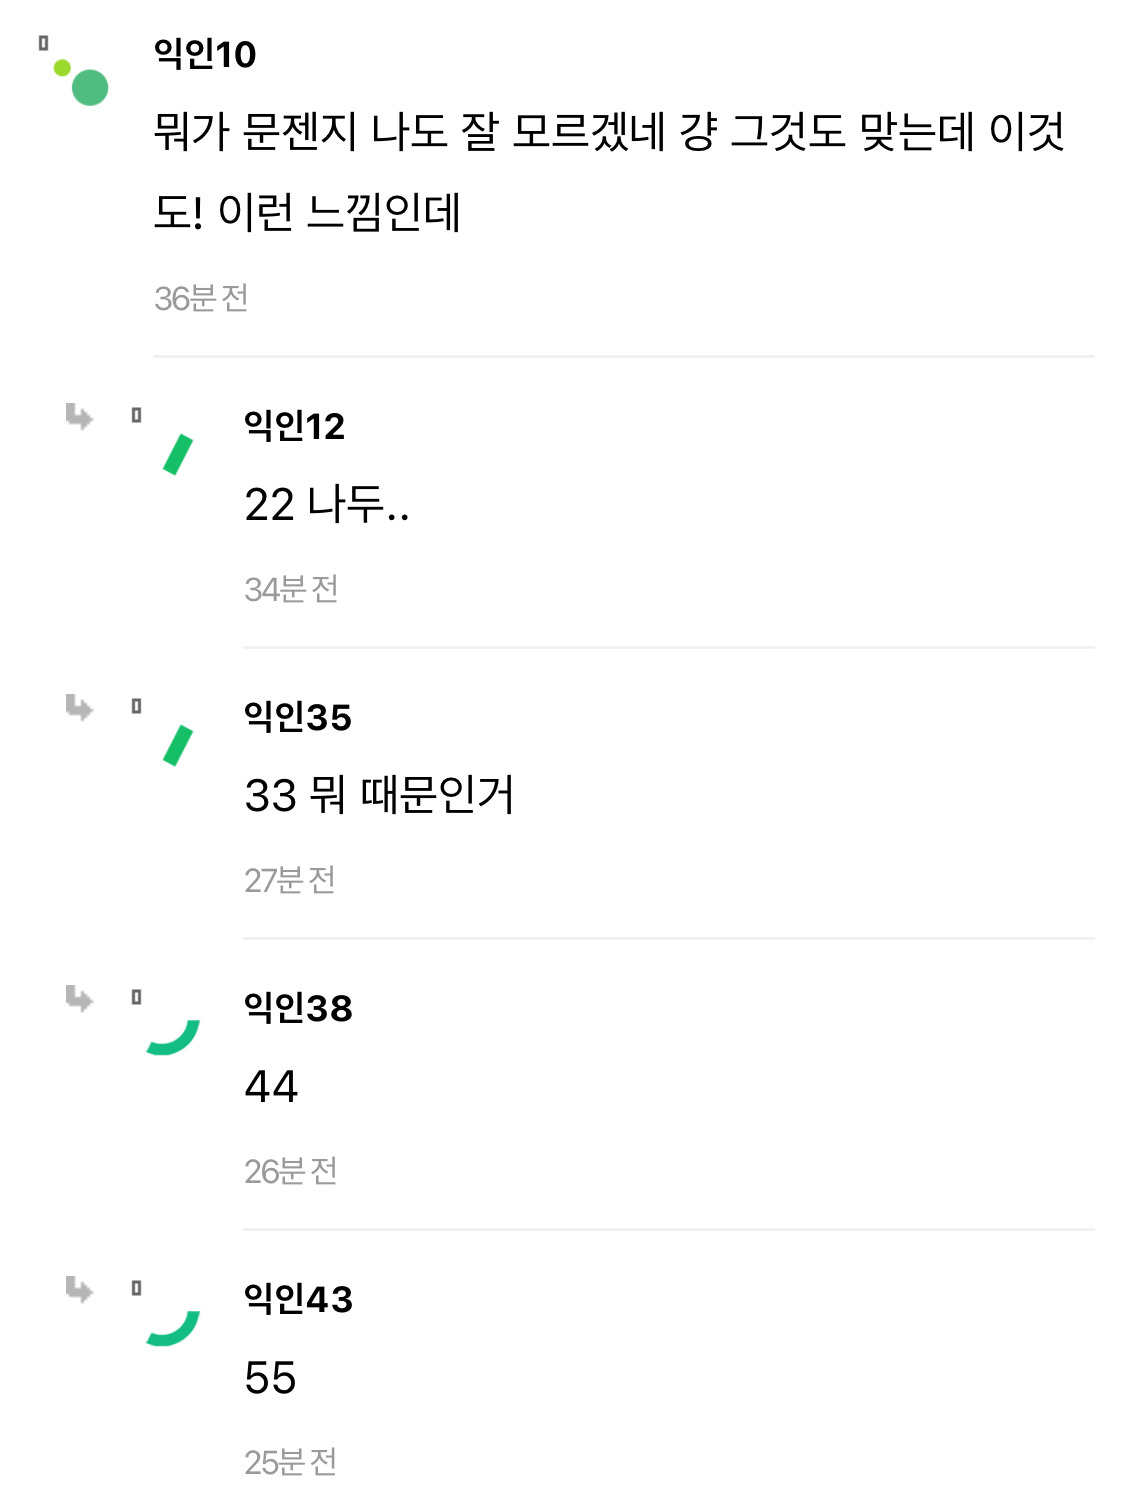Click 익인10's green dots avatar
1125x1503 pixels.
[x=81, y=80]
